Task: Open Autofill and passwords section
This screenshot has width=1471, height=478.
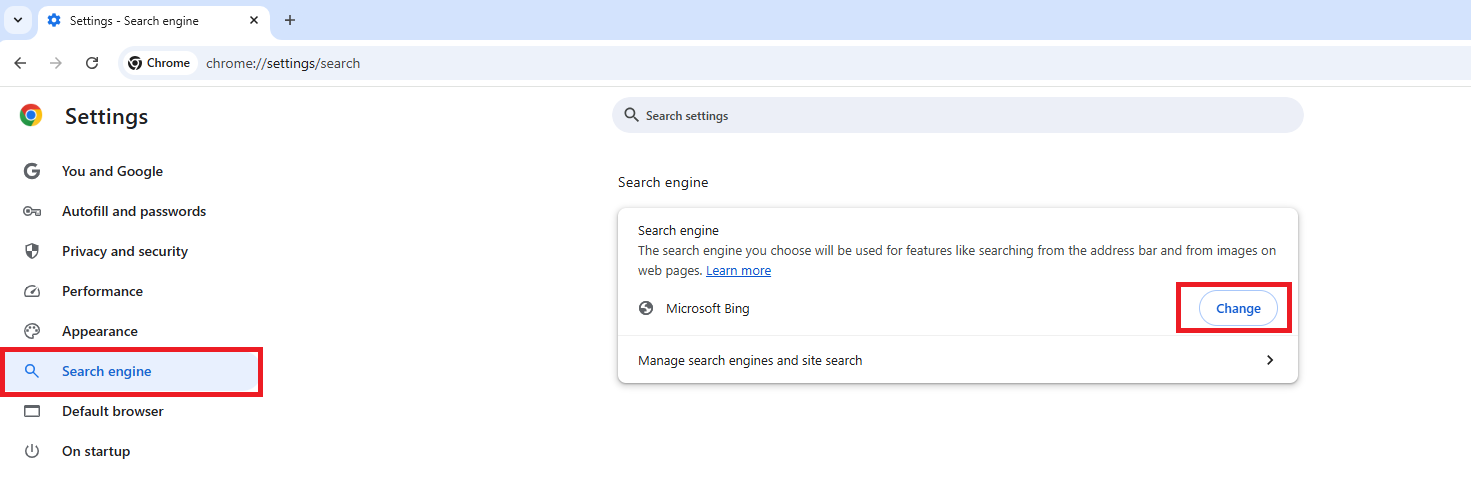Action: [x=133, y=211]
